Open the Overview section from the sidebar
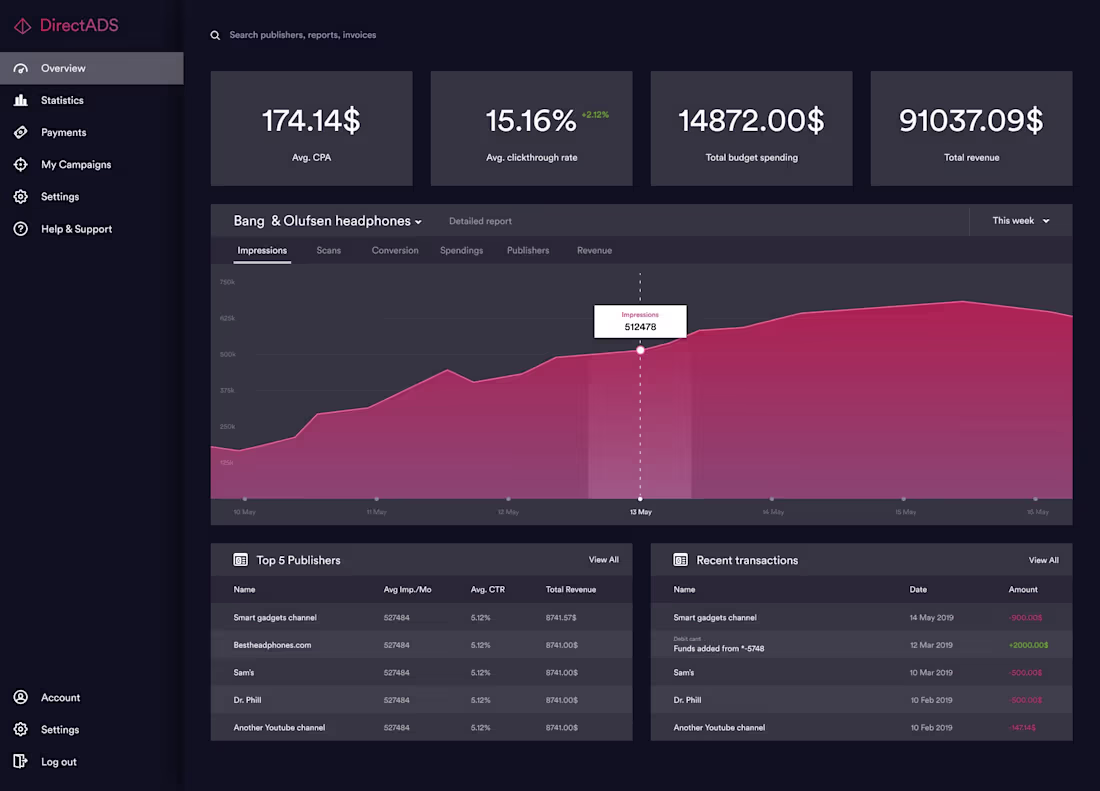 point(21,68)
